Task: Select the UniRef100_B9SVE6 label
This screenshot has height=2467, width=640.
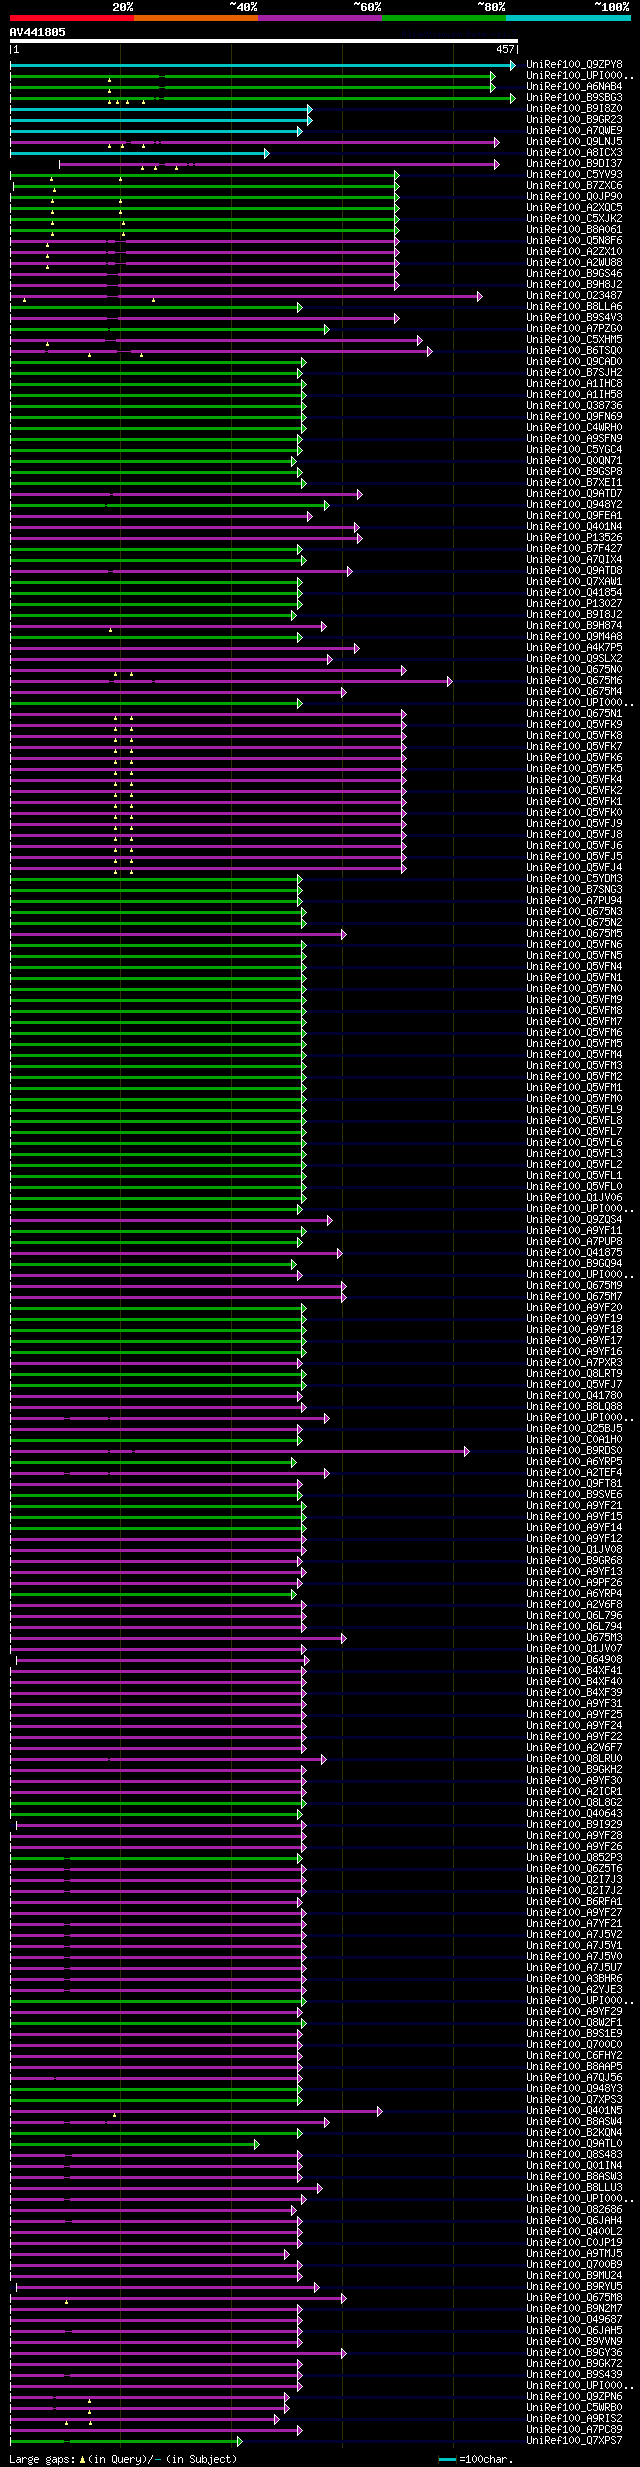Action: click(574, 1495)
